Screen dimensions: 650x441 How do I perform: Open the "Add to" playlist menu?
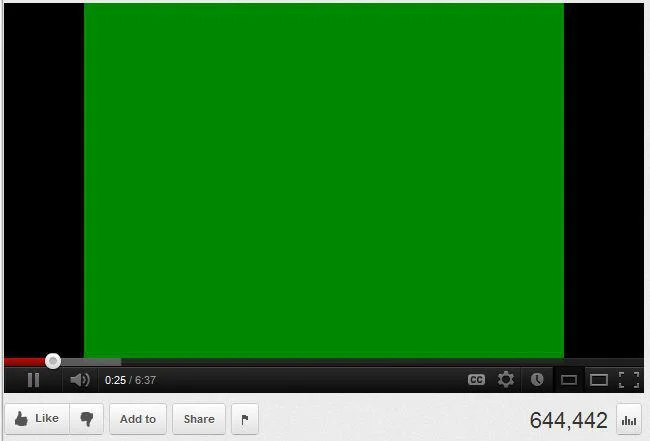(x=138, y=419)
